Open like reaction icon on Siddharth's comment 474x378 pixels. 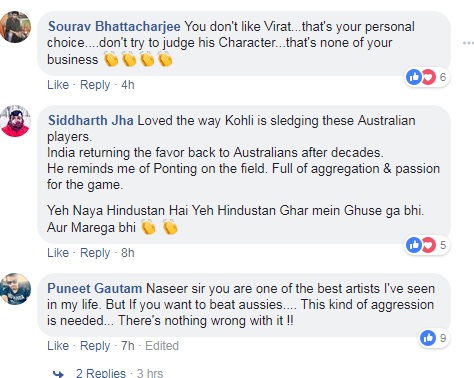pyautogui.click(x=414, y=245)
